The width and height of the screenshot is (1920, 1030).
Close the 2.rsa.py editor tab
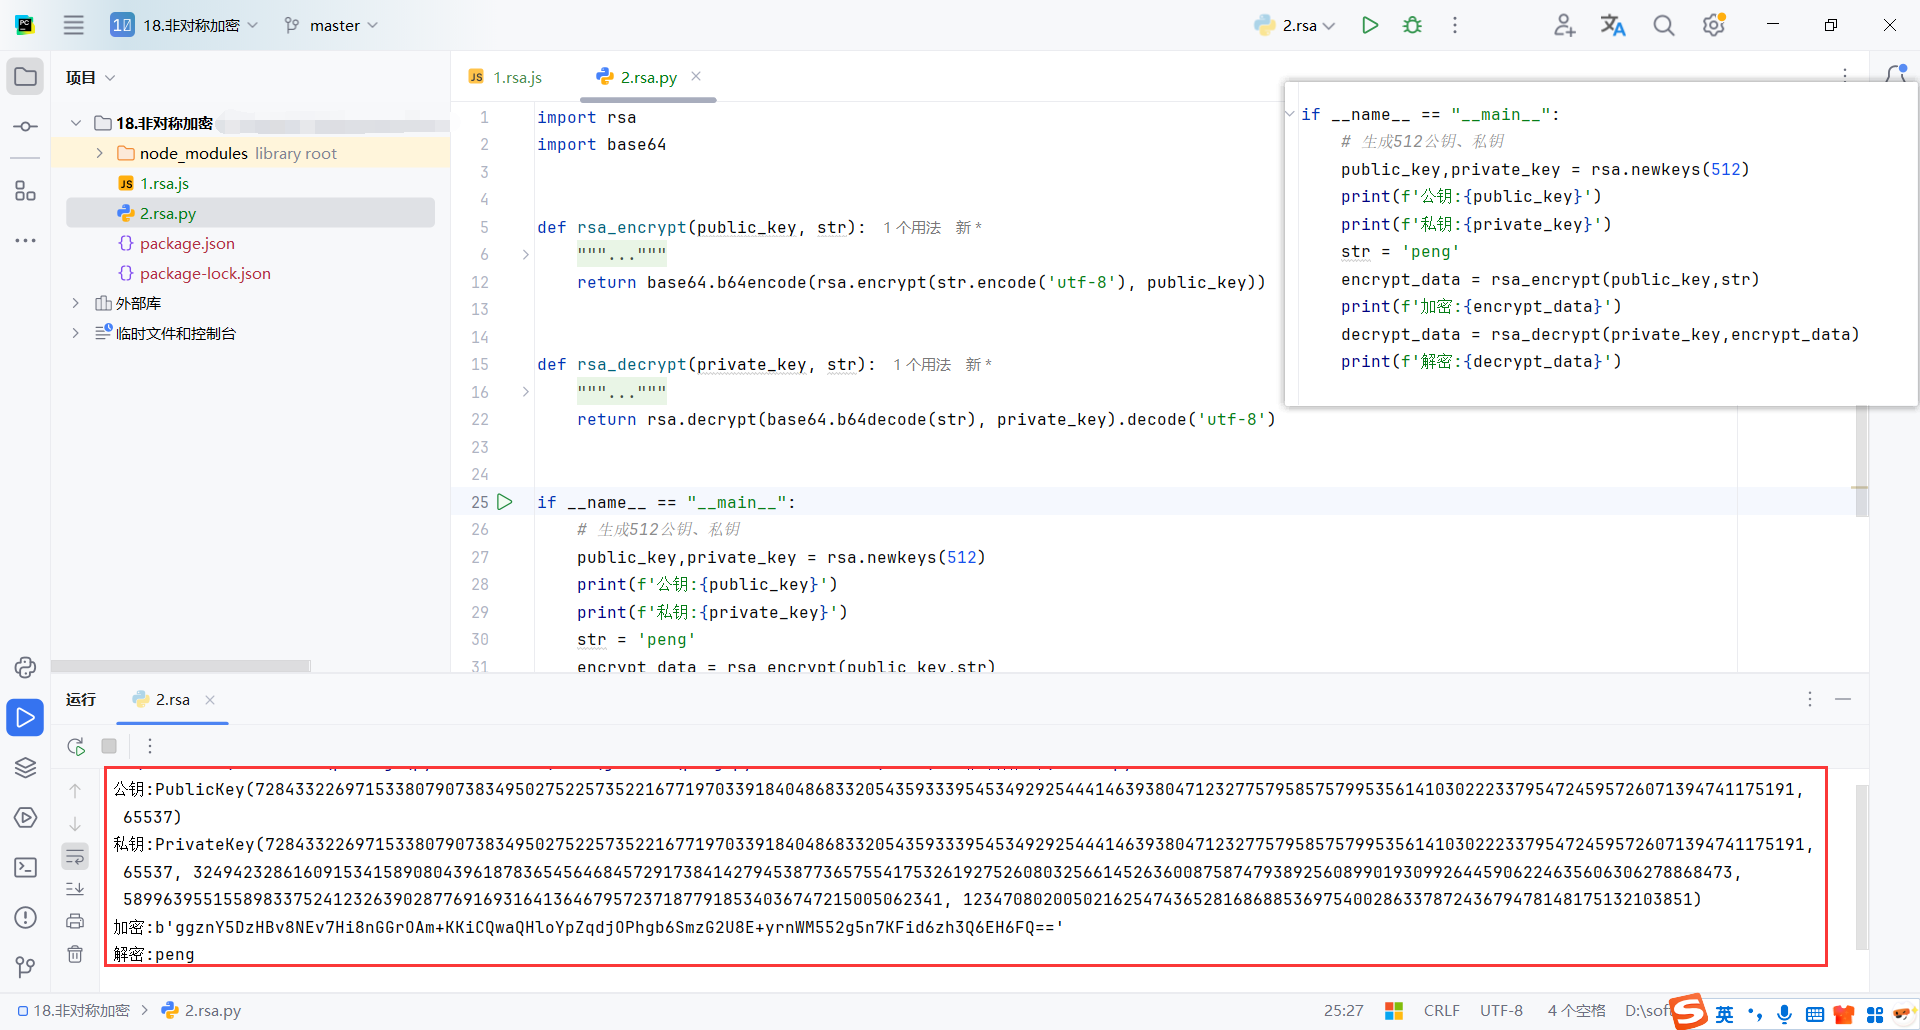(x=696, y=76)
